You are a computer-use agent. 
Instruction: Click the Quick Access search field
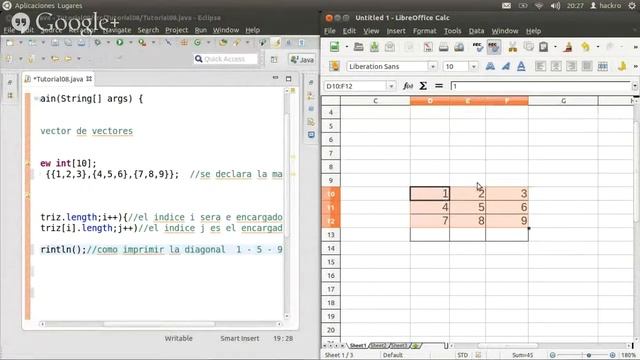pyautogui.click(x=226, y=59)
